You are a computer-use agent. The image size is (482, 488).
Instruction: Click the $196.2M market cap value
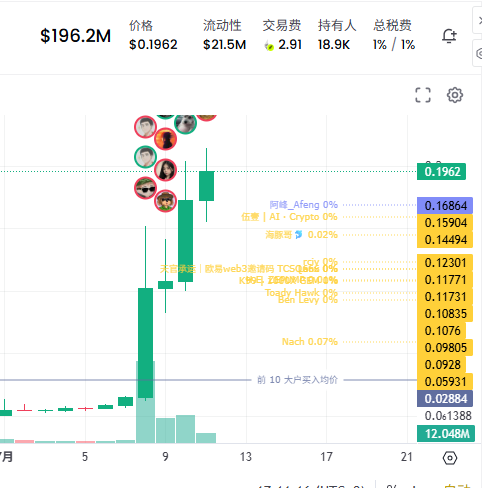[x=75, y=36]
